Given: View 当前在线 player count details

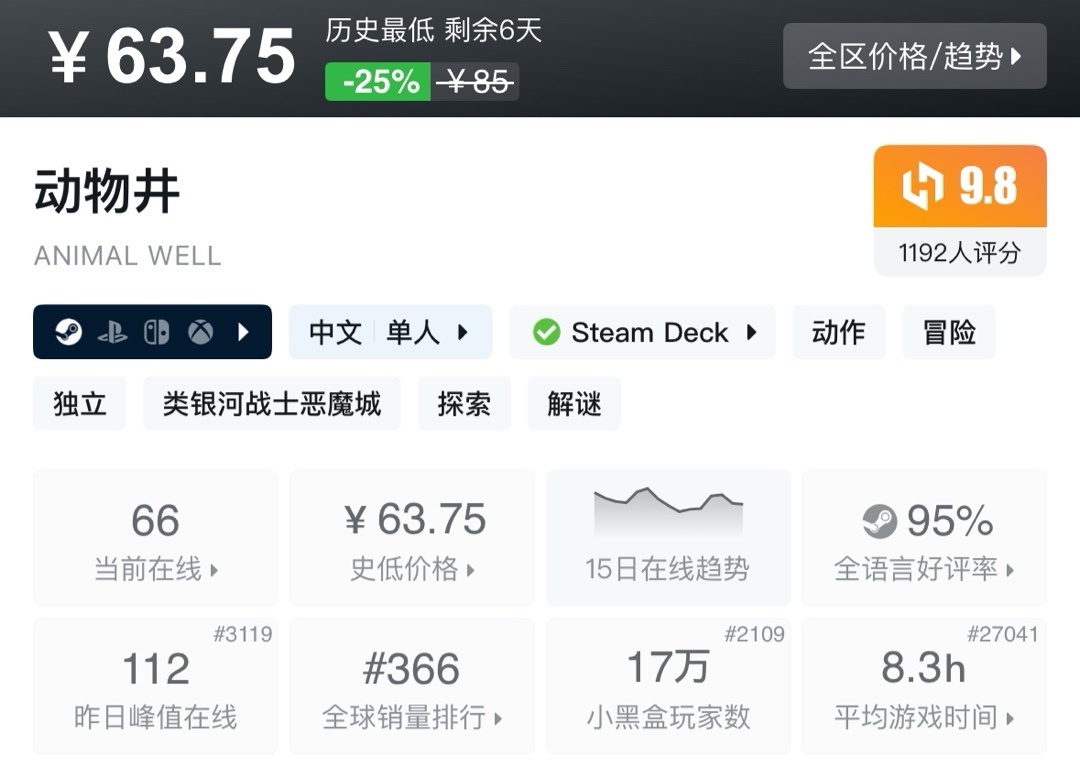Looking at the screenshot, I should (x=156, y=538).
